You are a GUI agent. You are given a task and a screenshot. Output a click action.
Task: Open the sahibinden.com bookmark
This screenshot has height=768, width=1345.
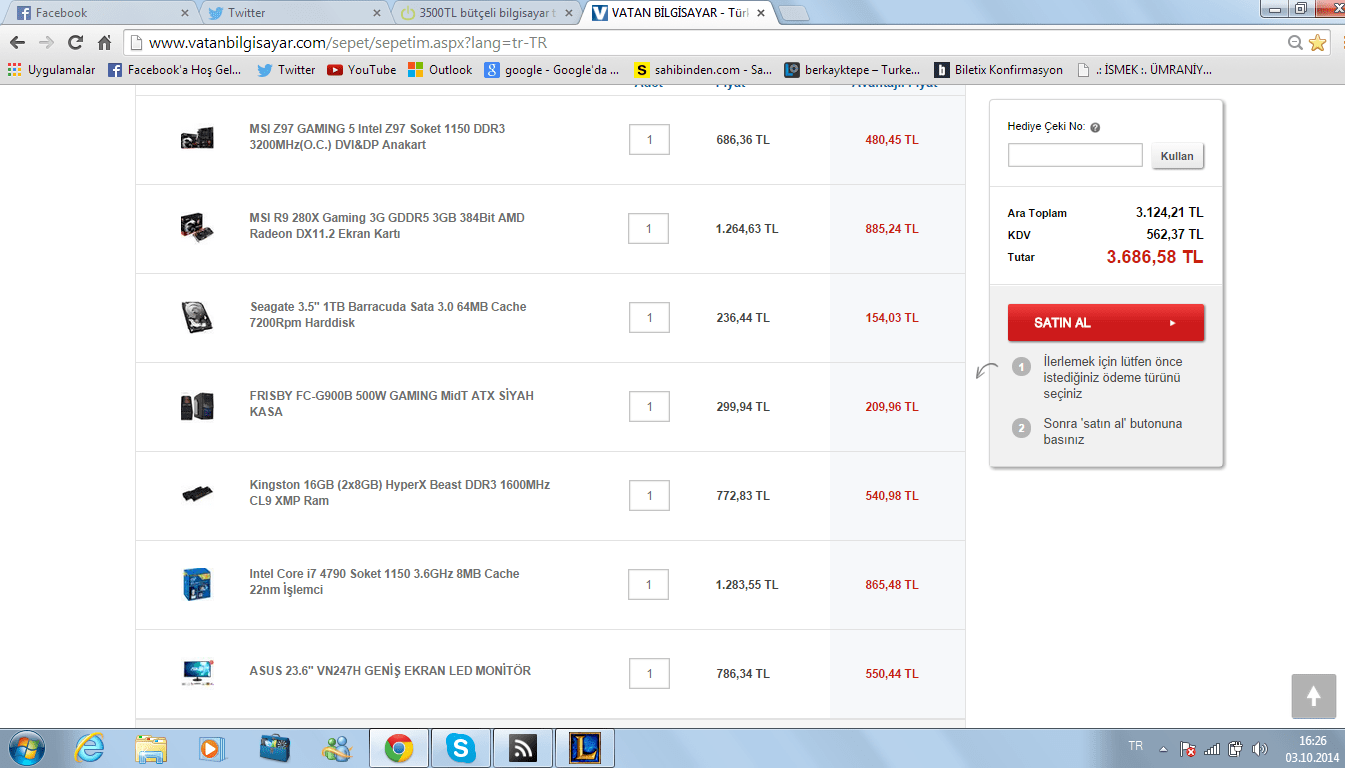tap(703, 70)
